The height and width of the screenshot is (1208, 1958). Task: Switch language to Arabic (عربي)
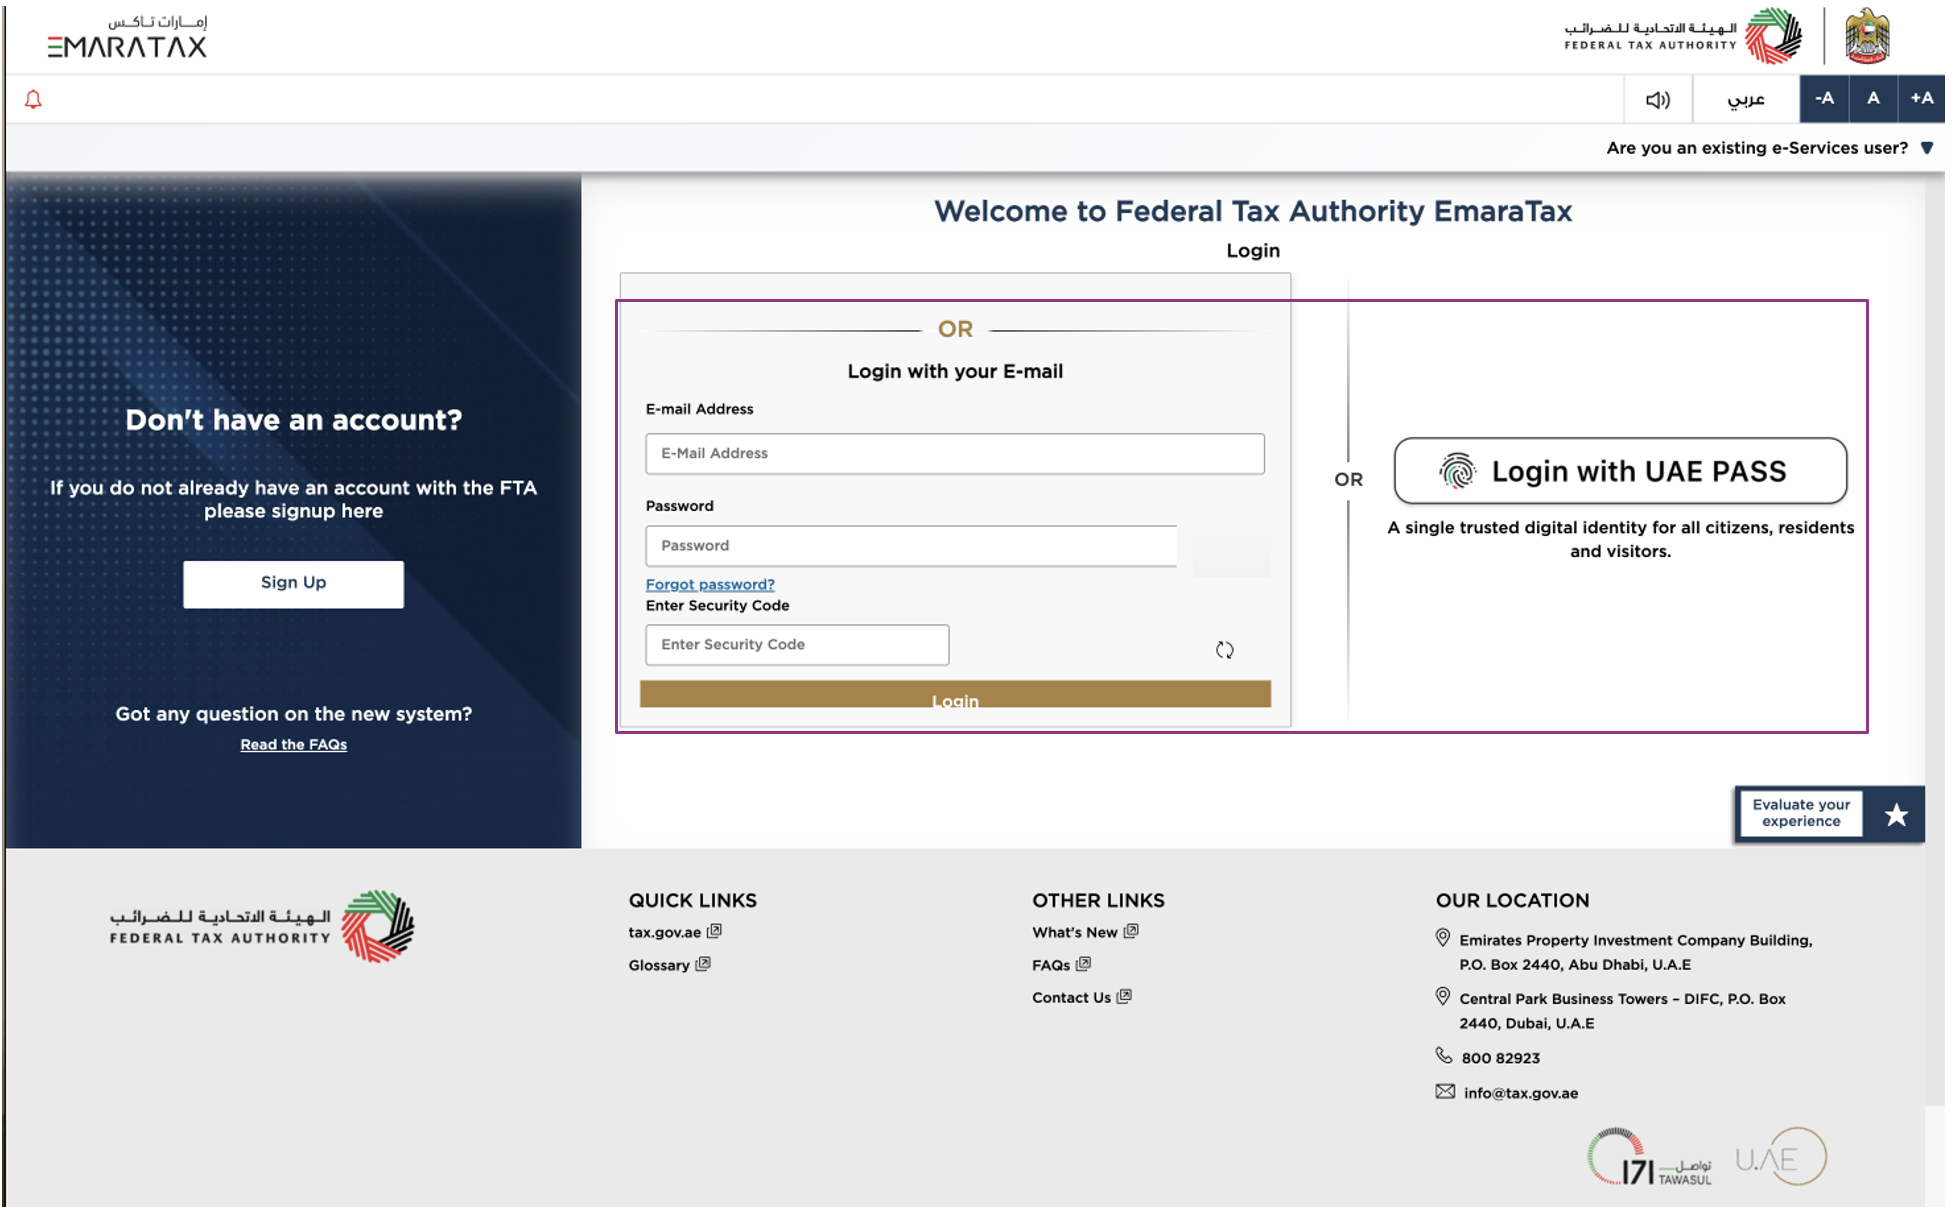(x=1746, y=99)
